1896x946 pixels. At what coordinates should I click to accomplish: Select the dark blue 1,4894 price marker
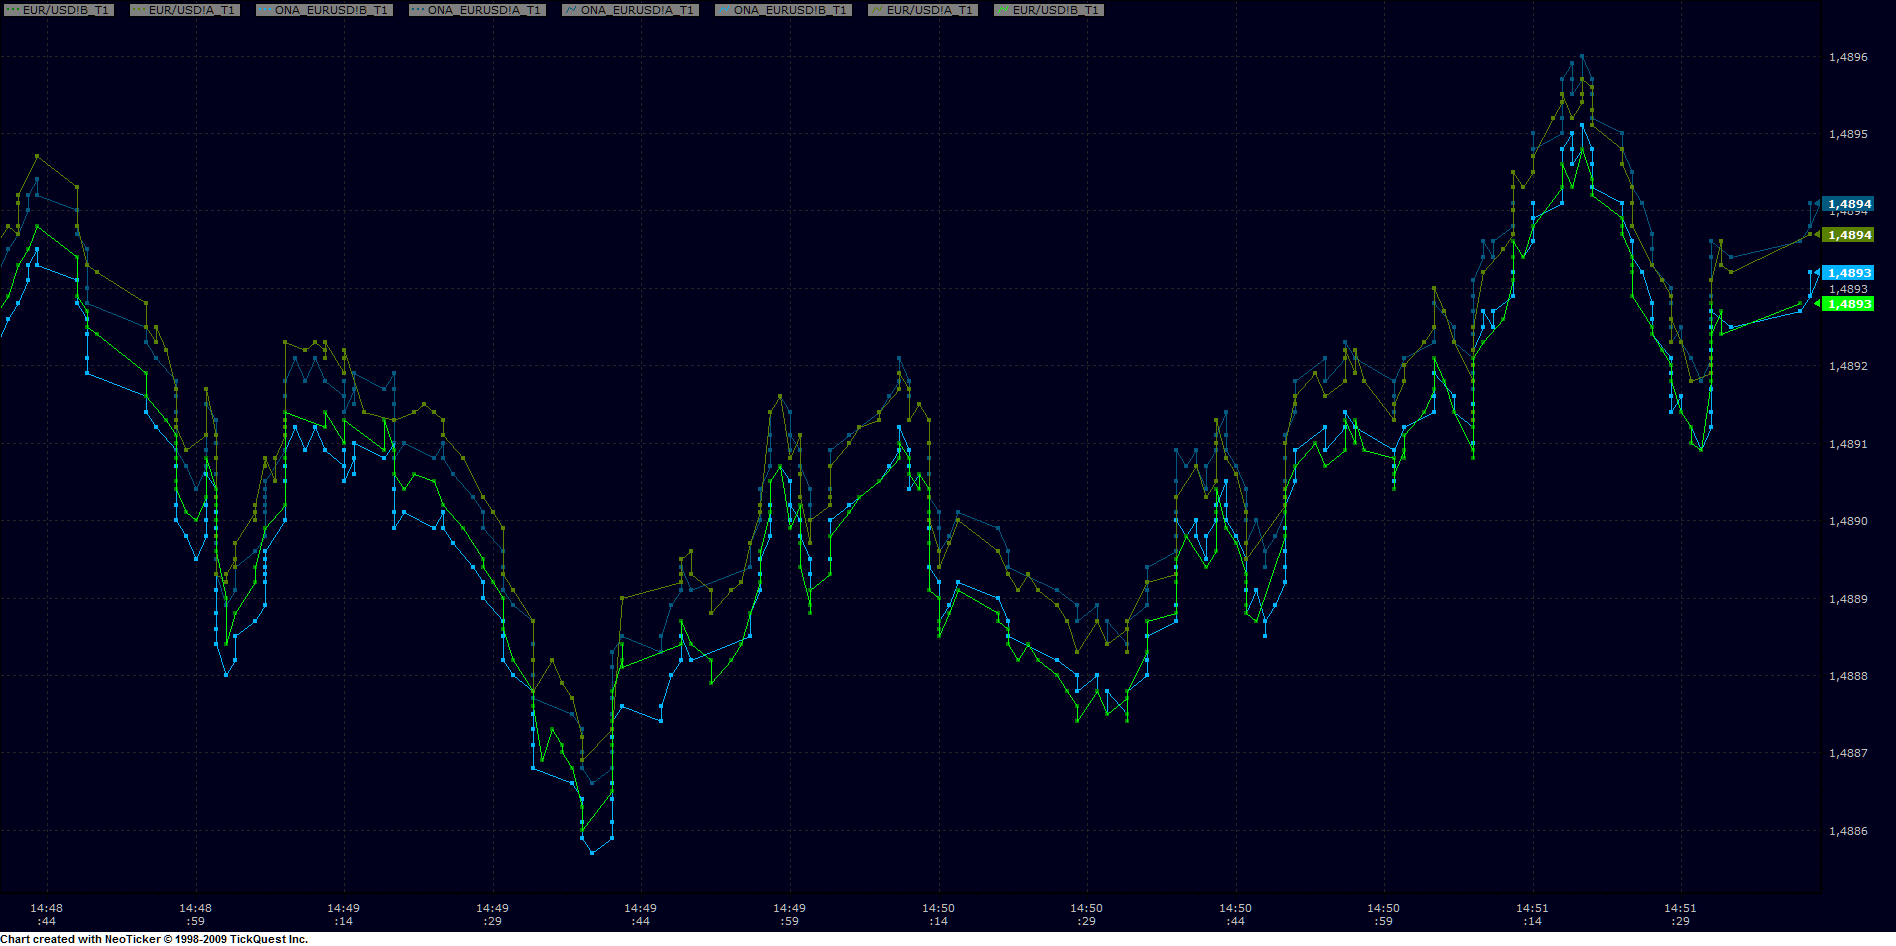[x=1848, y=204]
